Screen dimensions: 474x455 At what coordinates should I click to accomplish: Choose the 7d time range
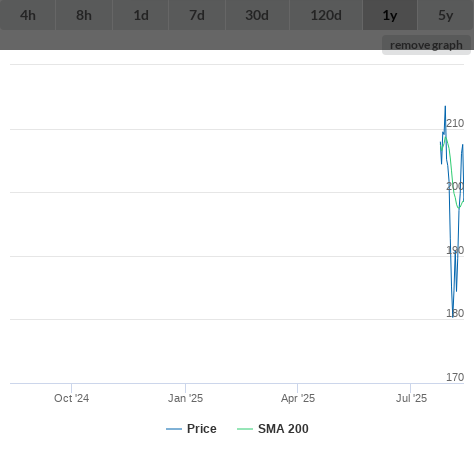197,15
